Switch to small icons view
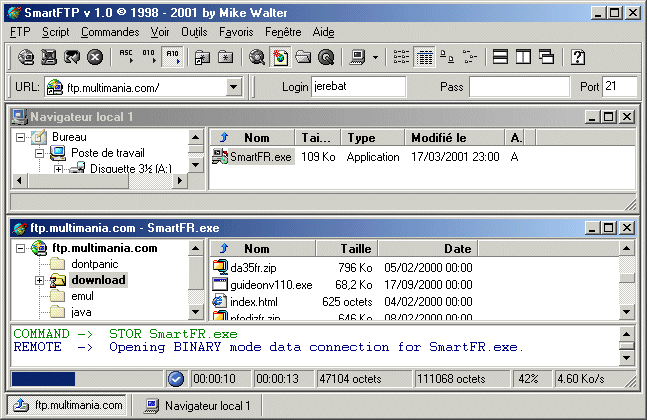Image resolution: width=647 pixels, height=420 pixels. pos(447,57)
